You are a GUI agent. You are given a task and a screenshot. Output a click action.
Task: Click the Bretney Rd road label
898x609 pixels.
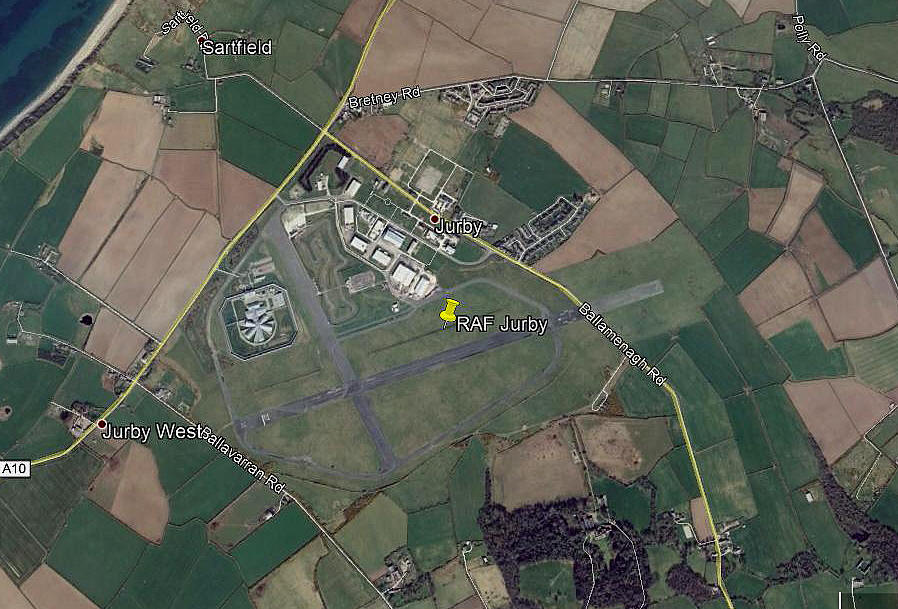(x=384, y=97)
